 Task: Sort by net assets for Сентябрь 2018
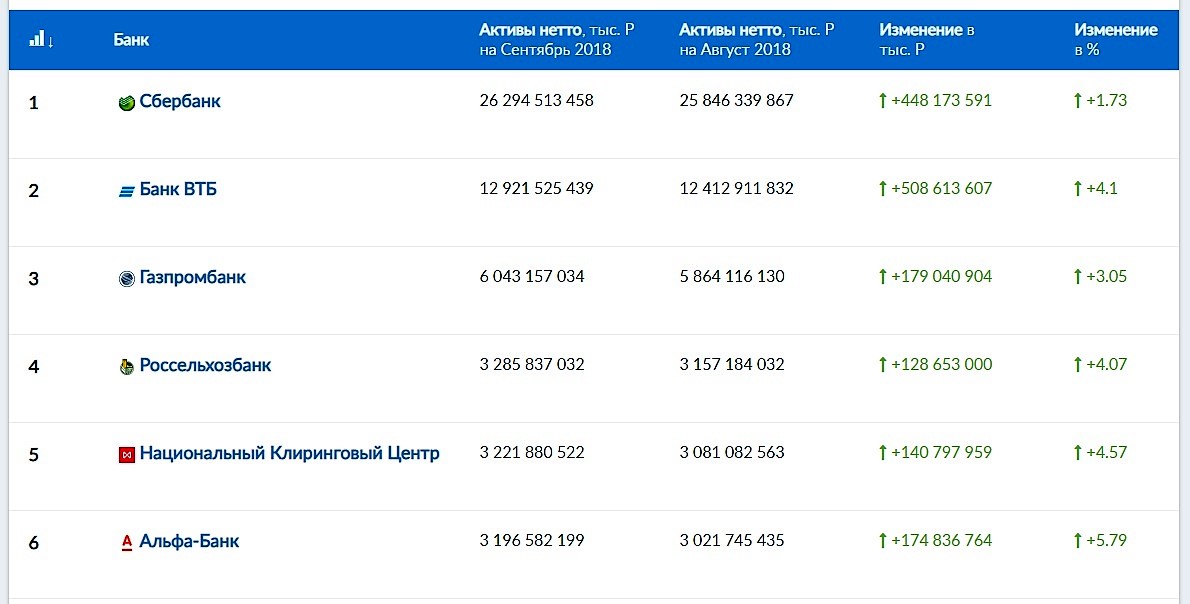point(556,40)
